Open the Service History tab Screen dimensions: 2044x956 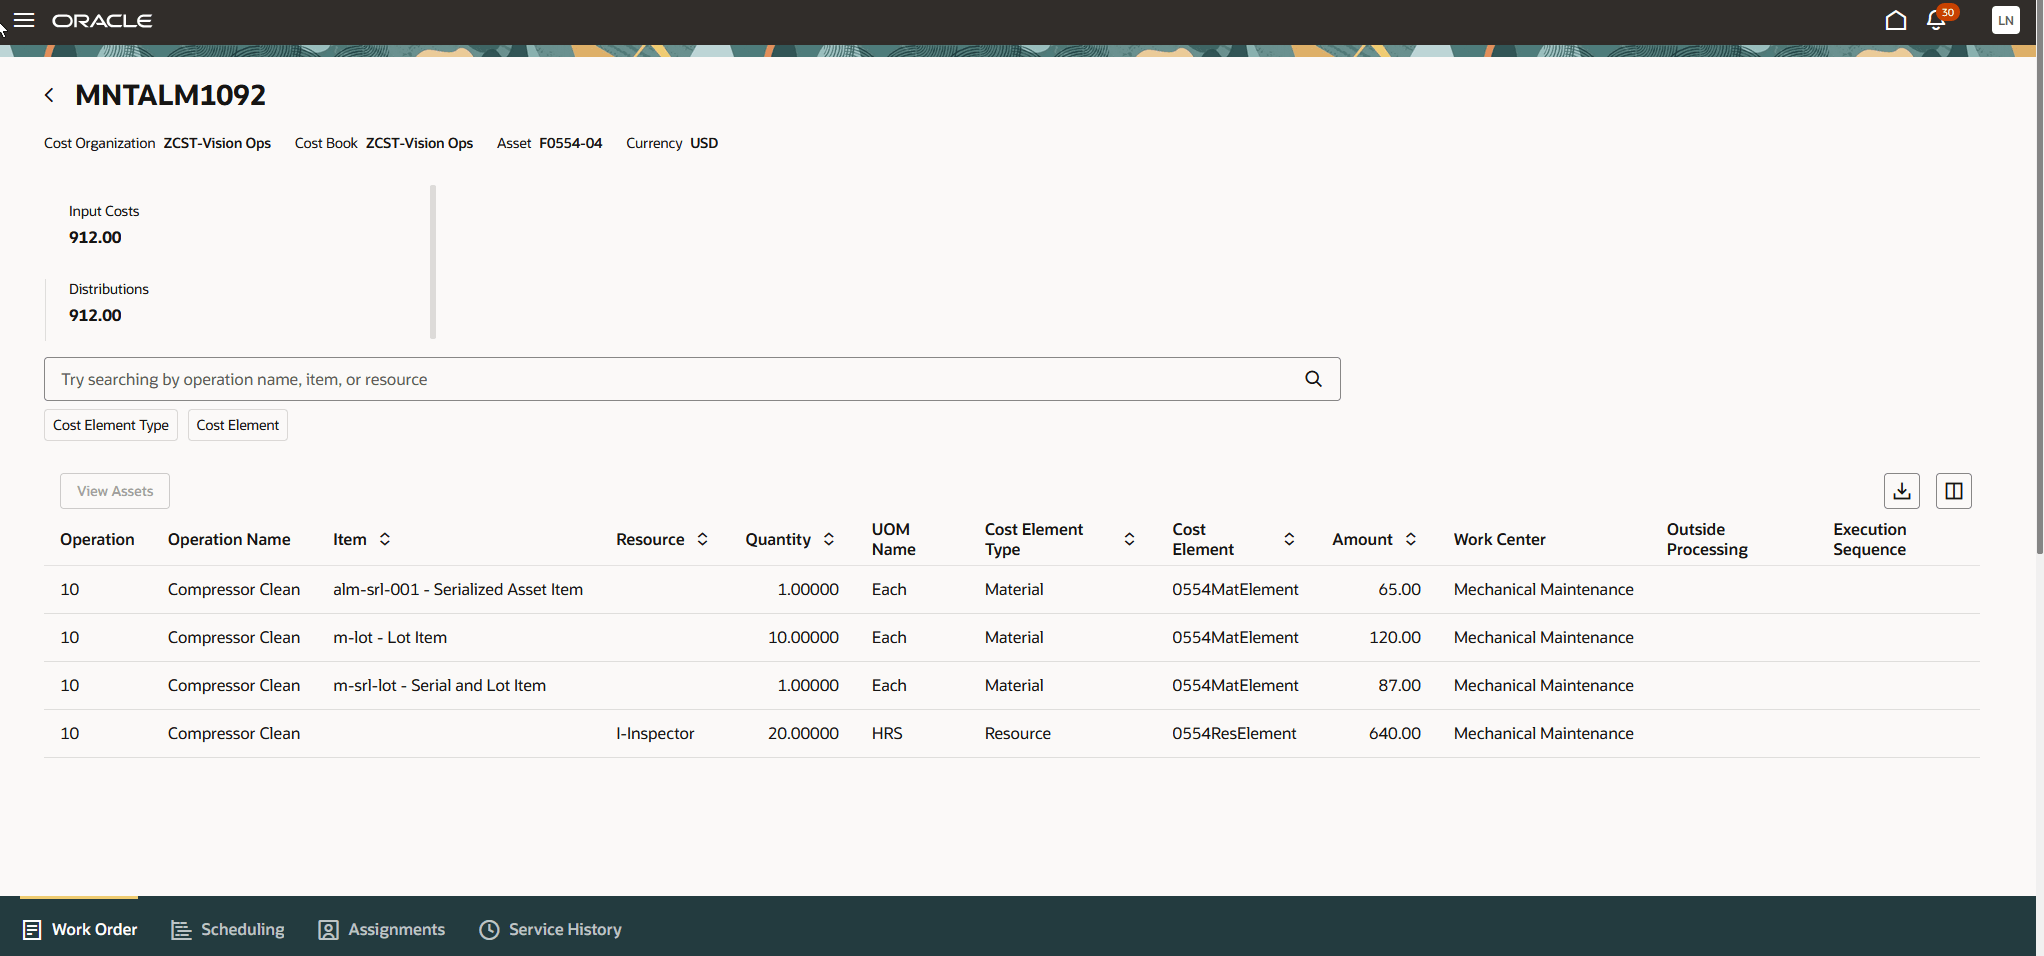click(549, 929)
